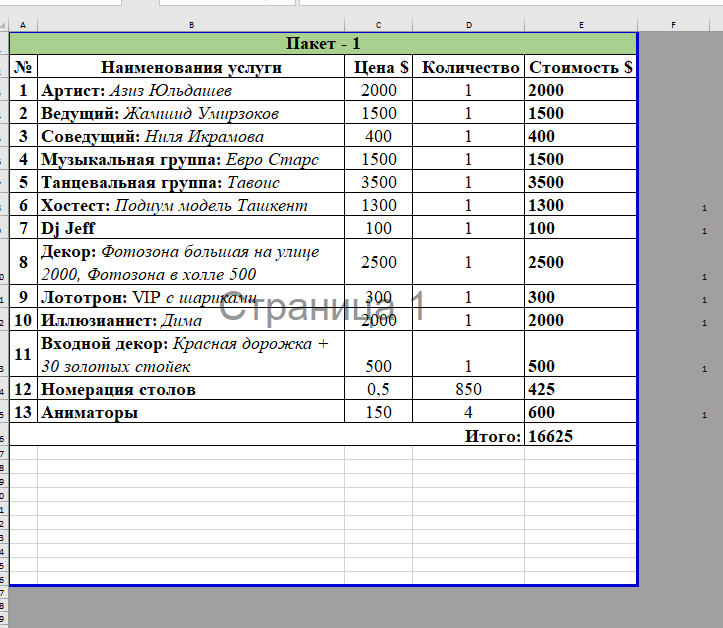Select the '№' header cell
Viewport: 723px width, 628px height.
(24, 66)
